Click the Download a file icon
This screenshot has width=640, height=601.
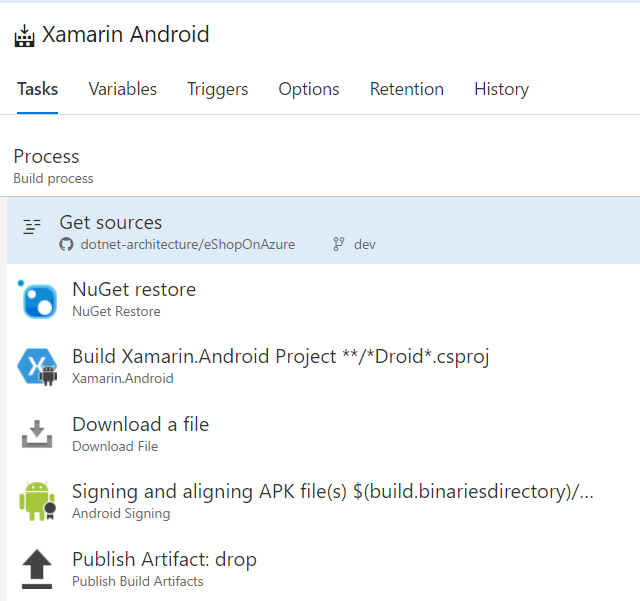[37, 434]
